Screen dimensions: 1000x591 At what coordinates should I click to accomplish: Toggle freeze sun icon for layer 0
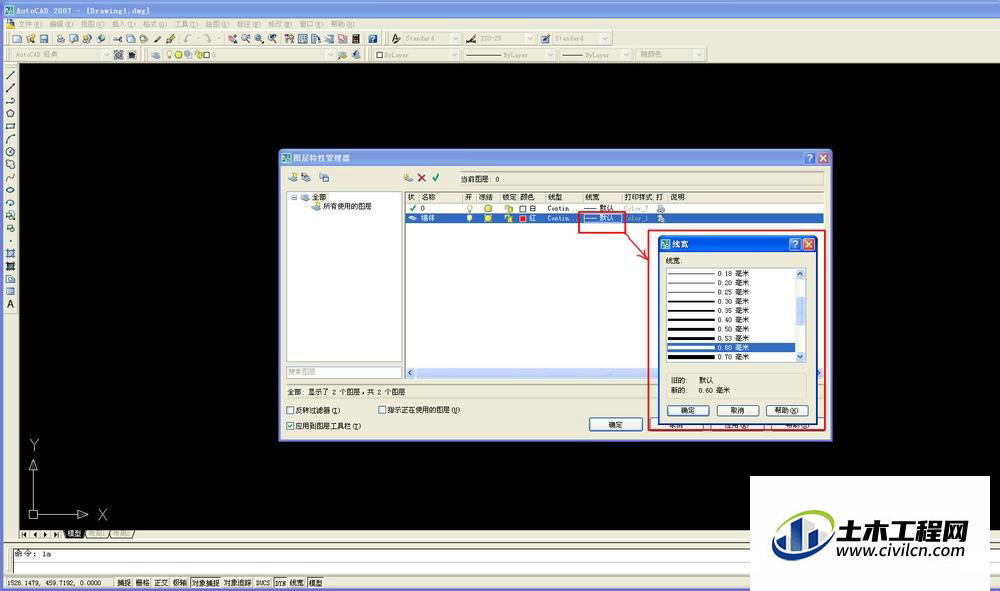pos(488,208)
